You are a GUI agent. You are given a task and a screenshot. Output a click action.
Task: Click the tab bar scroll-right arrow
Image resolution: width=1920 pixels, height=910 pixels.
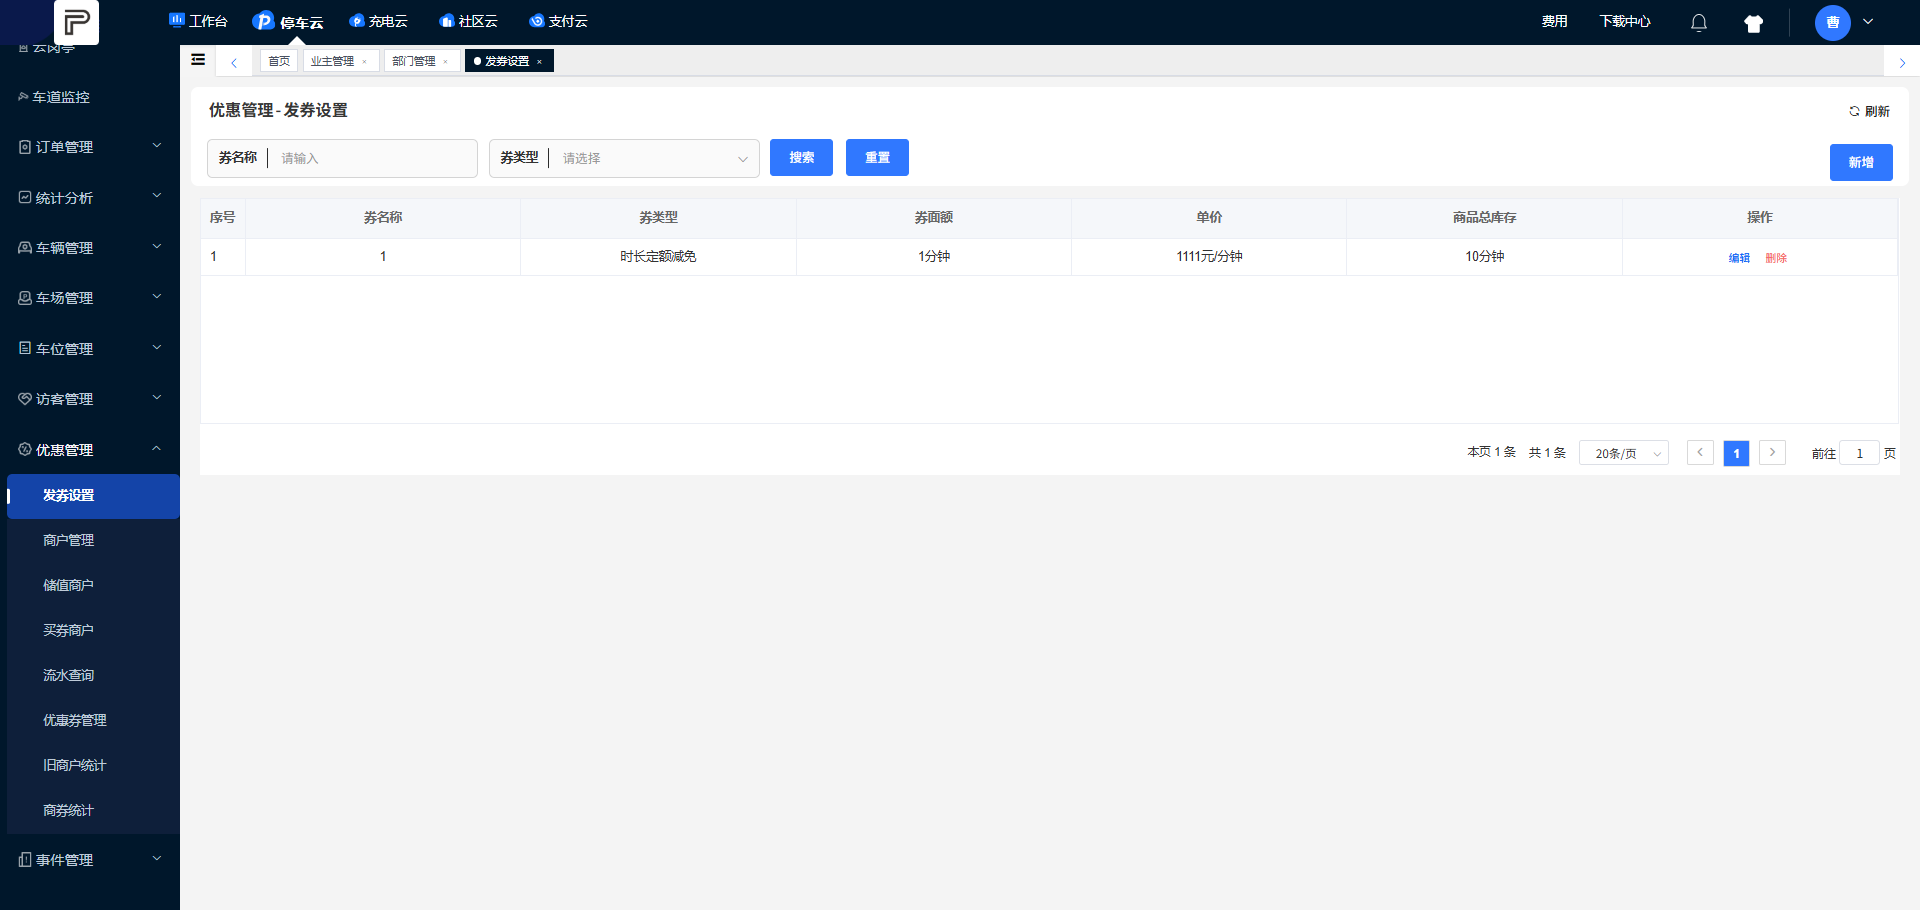[1902, 62]
